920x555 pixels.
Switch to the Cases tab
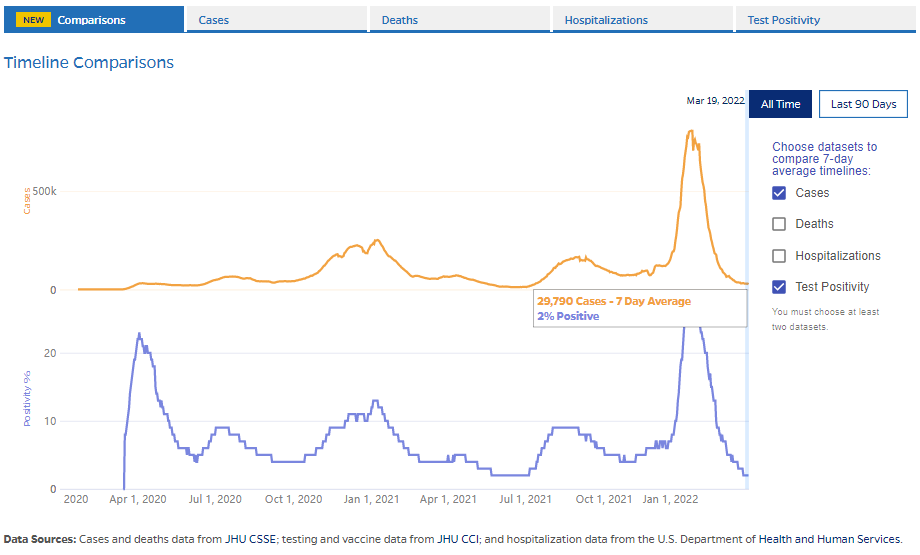[x=277, y=19]
